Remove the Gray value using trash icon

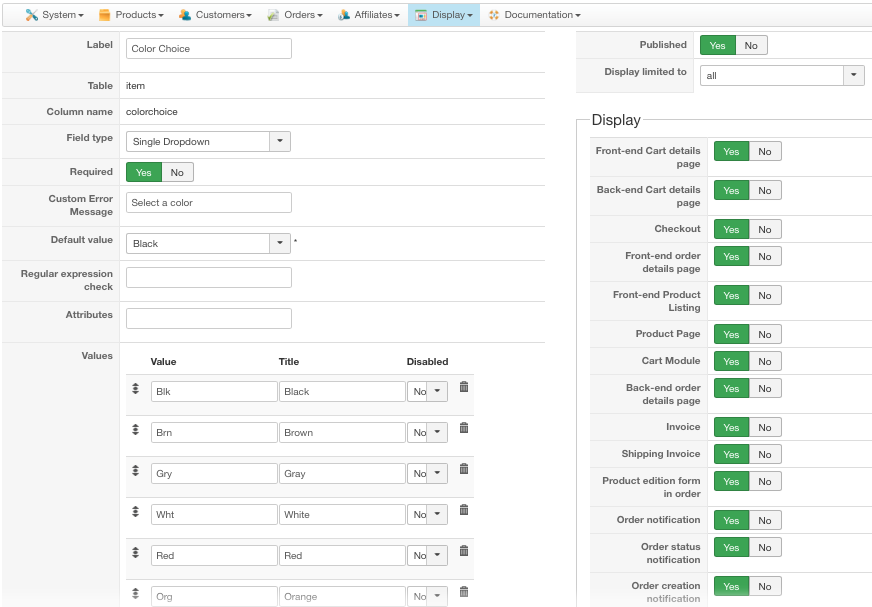464,469
